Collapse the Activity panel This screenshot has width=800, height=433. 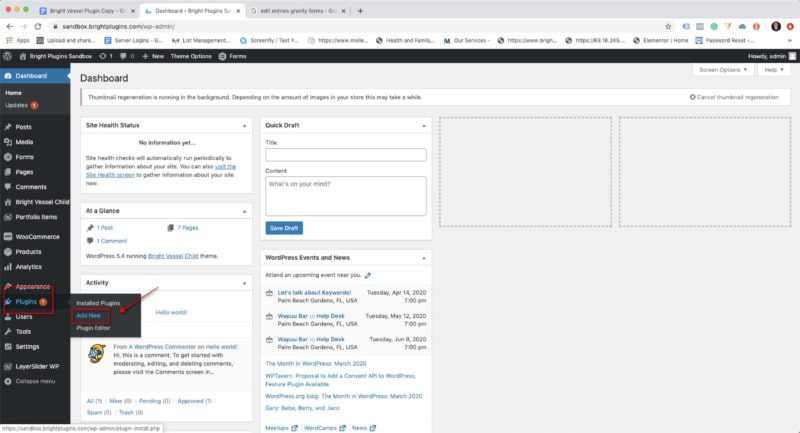coord(244,283)
